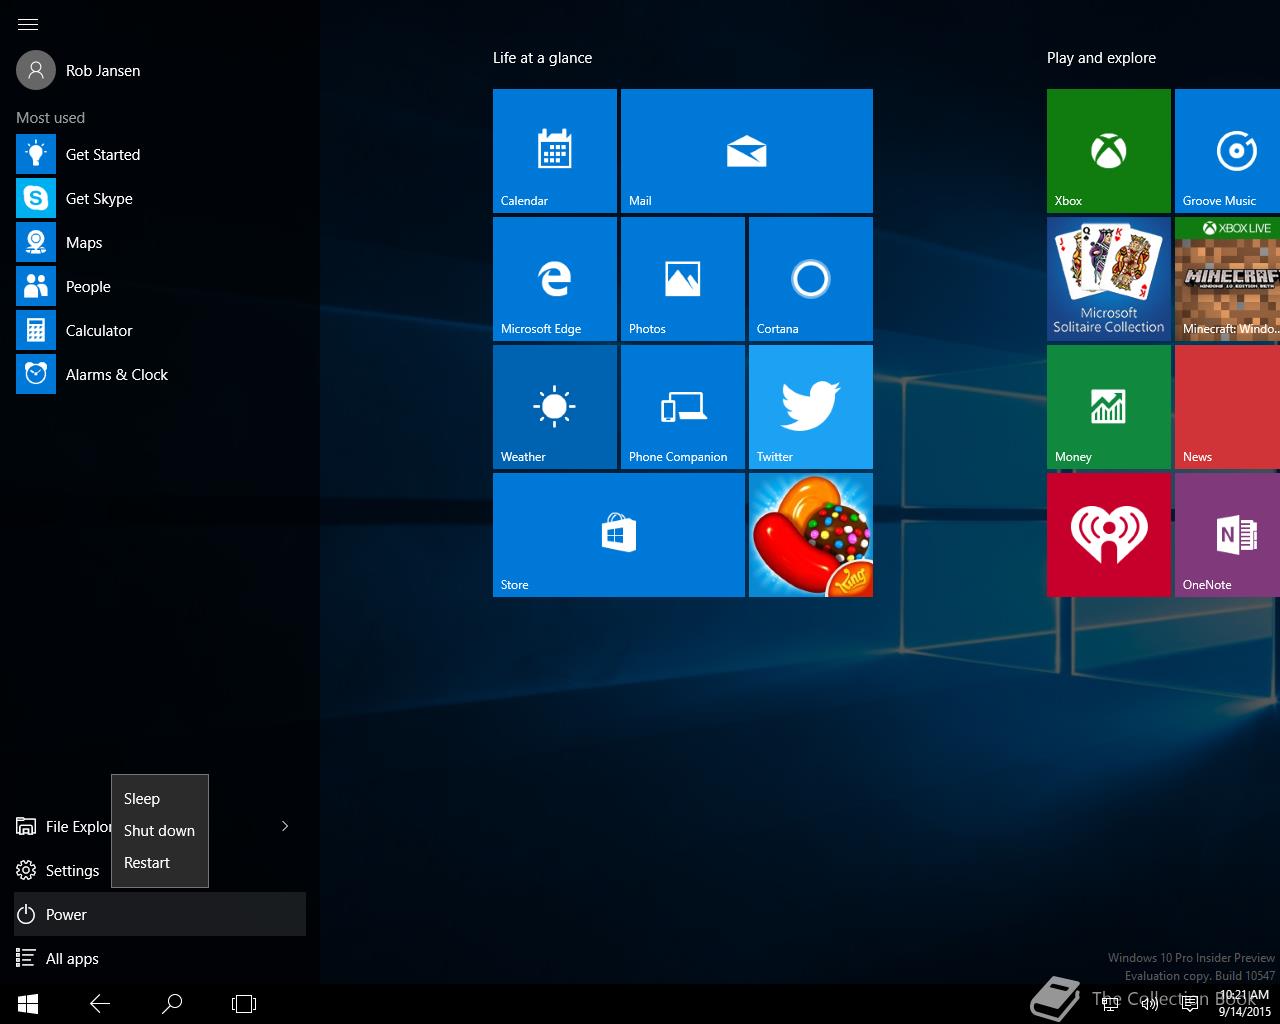Click the taskbar clock showing 10:21 AM
The image size is (1280, 1024).
(1244, 1003)
